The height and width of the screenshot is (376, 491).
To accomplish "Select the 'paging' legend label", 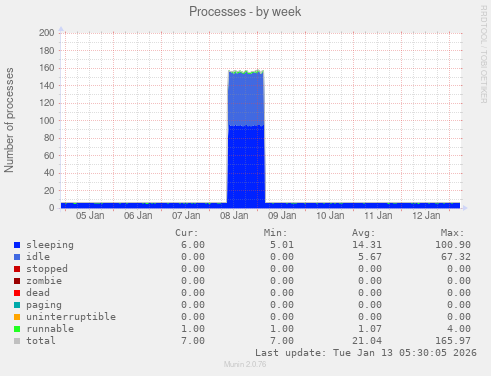I will [44, 305].
